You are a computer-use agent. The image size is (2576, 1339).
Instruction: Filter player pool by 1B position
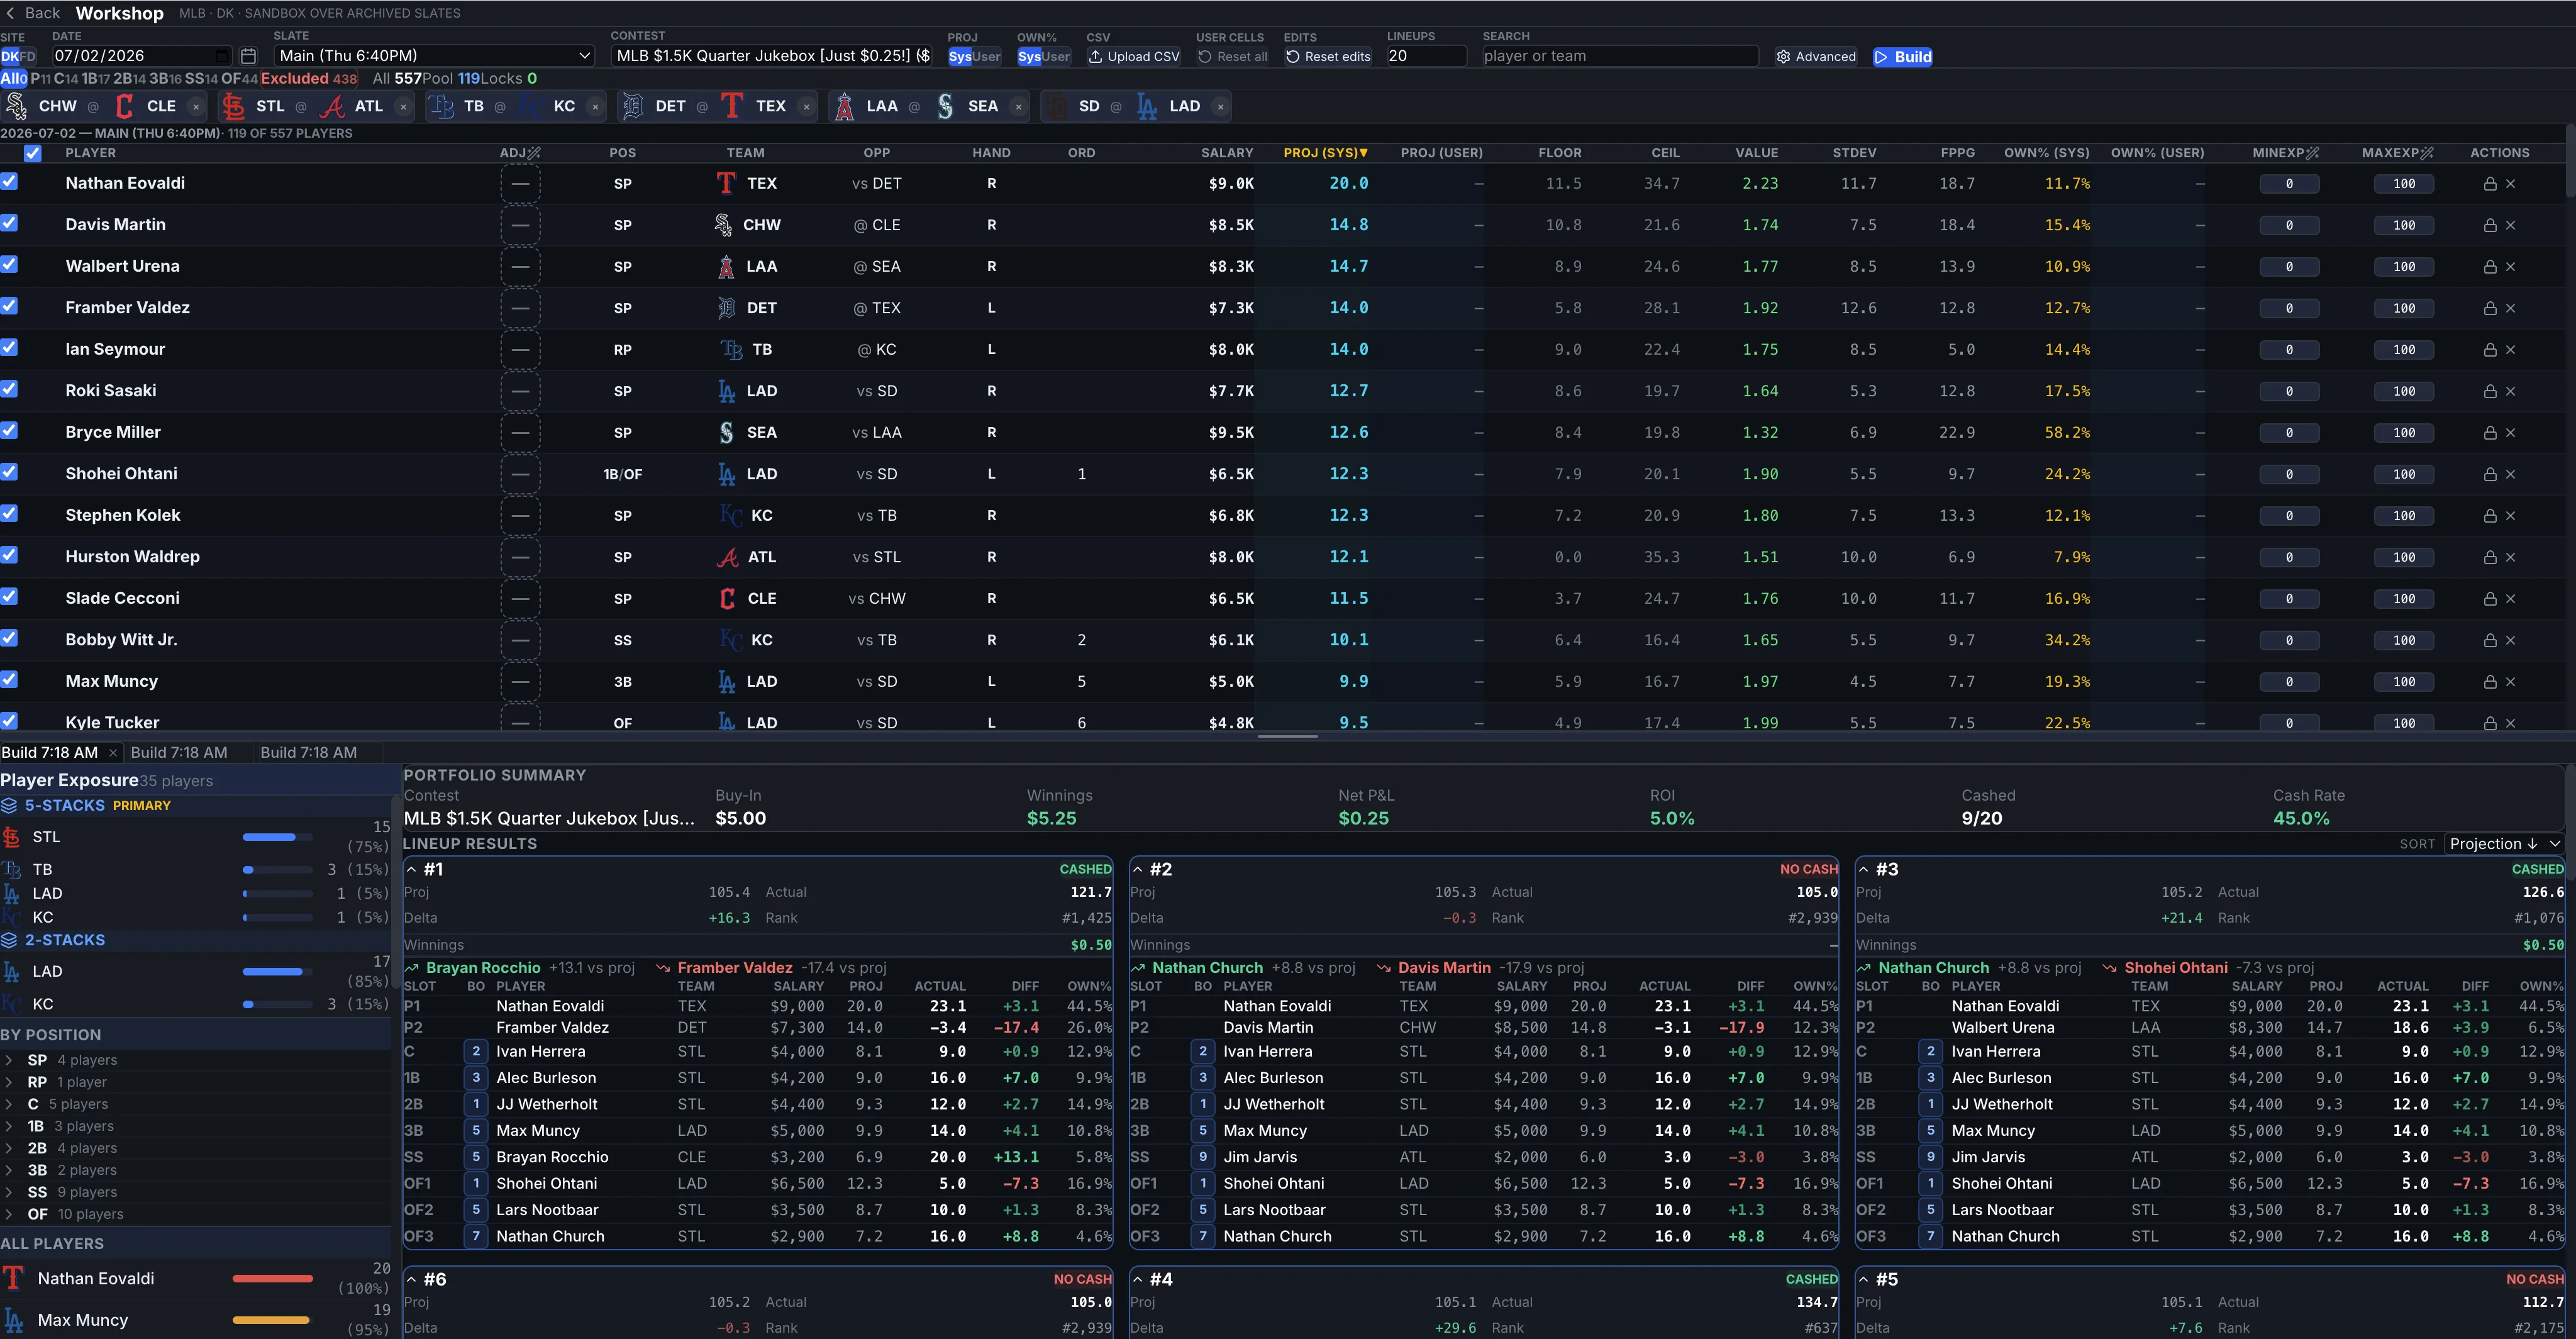point(96,79)
